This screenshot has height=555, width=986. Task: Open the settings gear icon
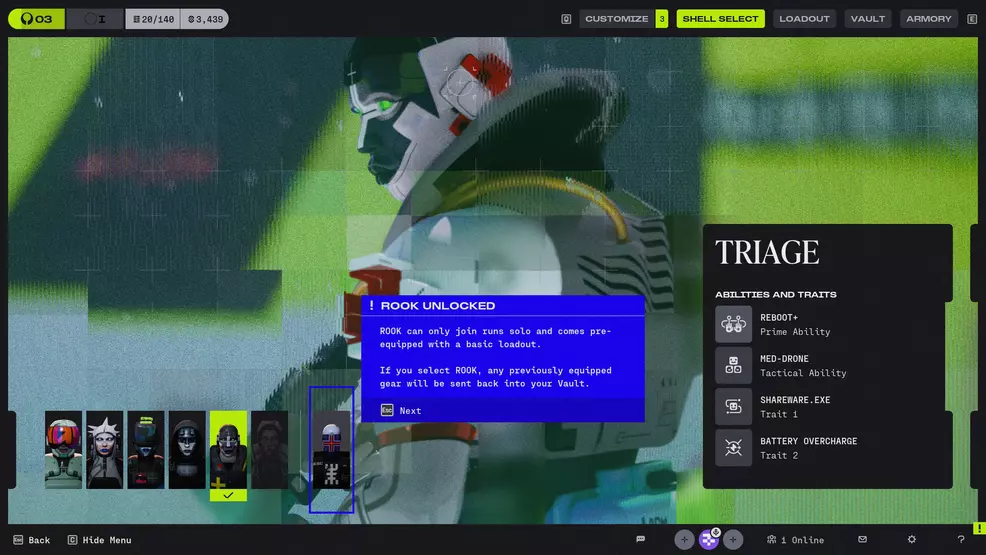click(x=912, y=539)
